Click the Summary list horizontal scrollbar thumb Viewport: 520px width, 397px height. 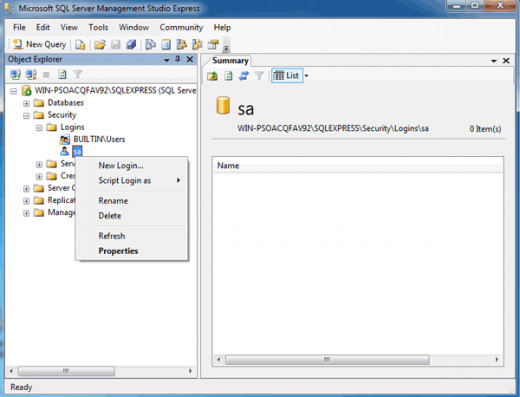coord(327,359)
